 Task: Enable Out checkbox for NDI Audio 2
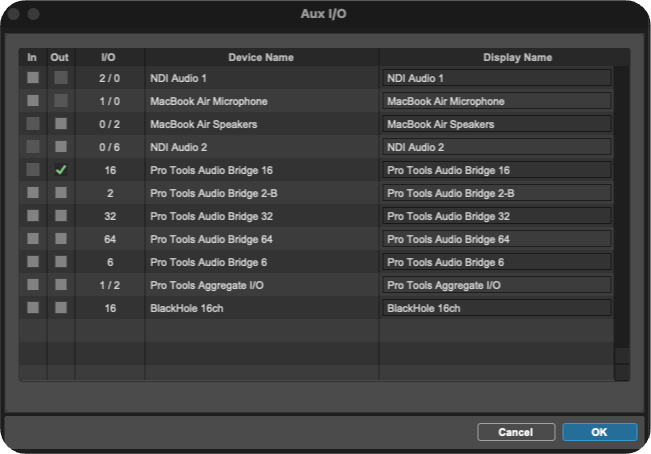point(61,146)
